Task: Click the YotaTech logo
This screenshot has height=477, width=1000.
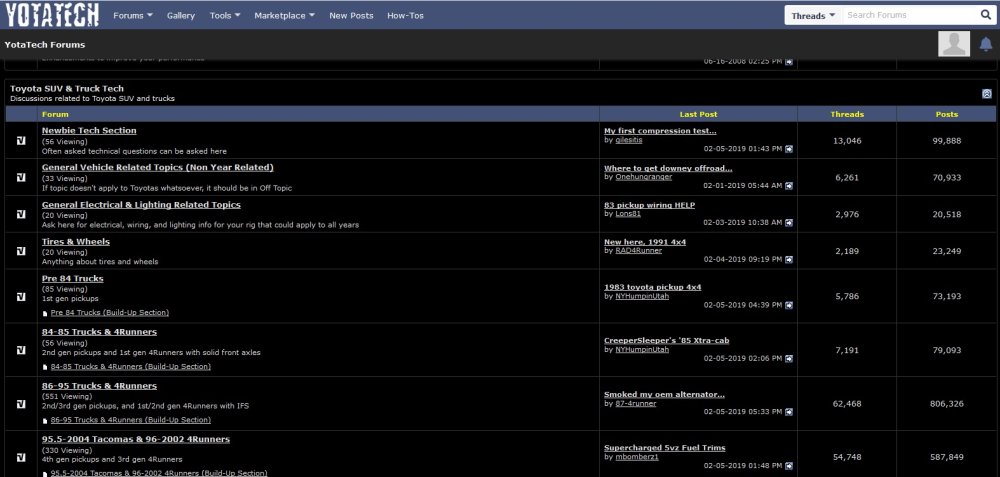Action: pos(52,14)
